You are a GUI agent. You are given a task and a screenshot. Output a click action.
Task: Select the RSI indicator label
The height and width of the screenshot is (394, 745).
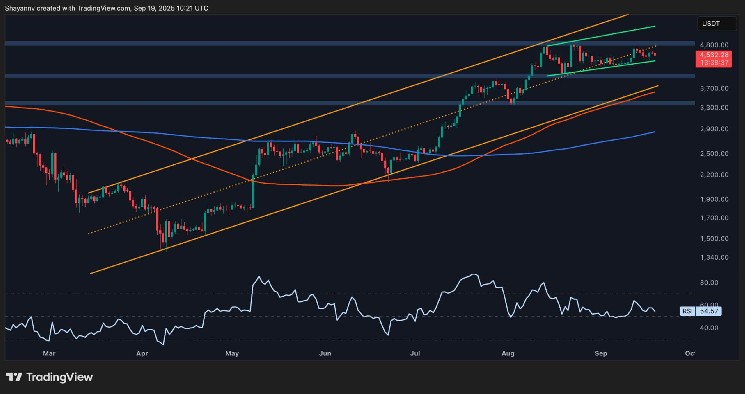coord(687,312)
